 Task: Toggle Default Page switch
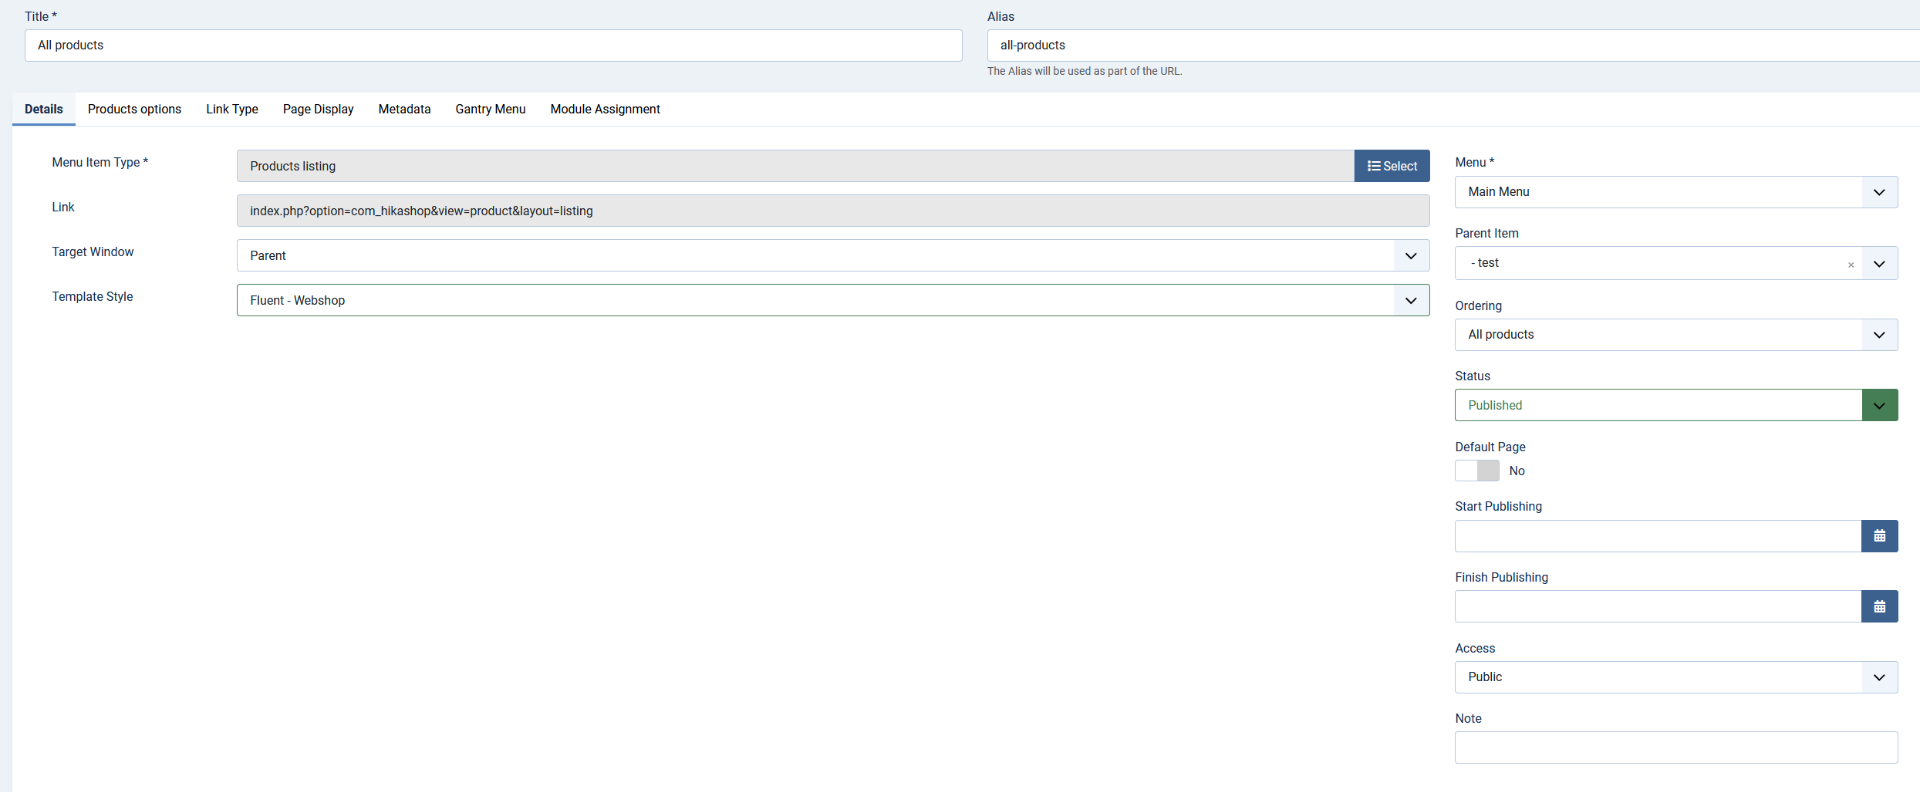1477,471
